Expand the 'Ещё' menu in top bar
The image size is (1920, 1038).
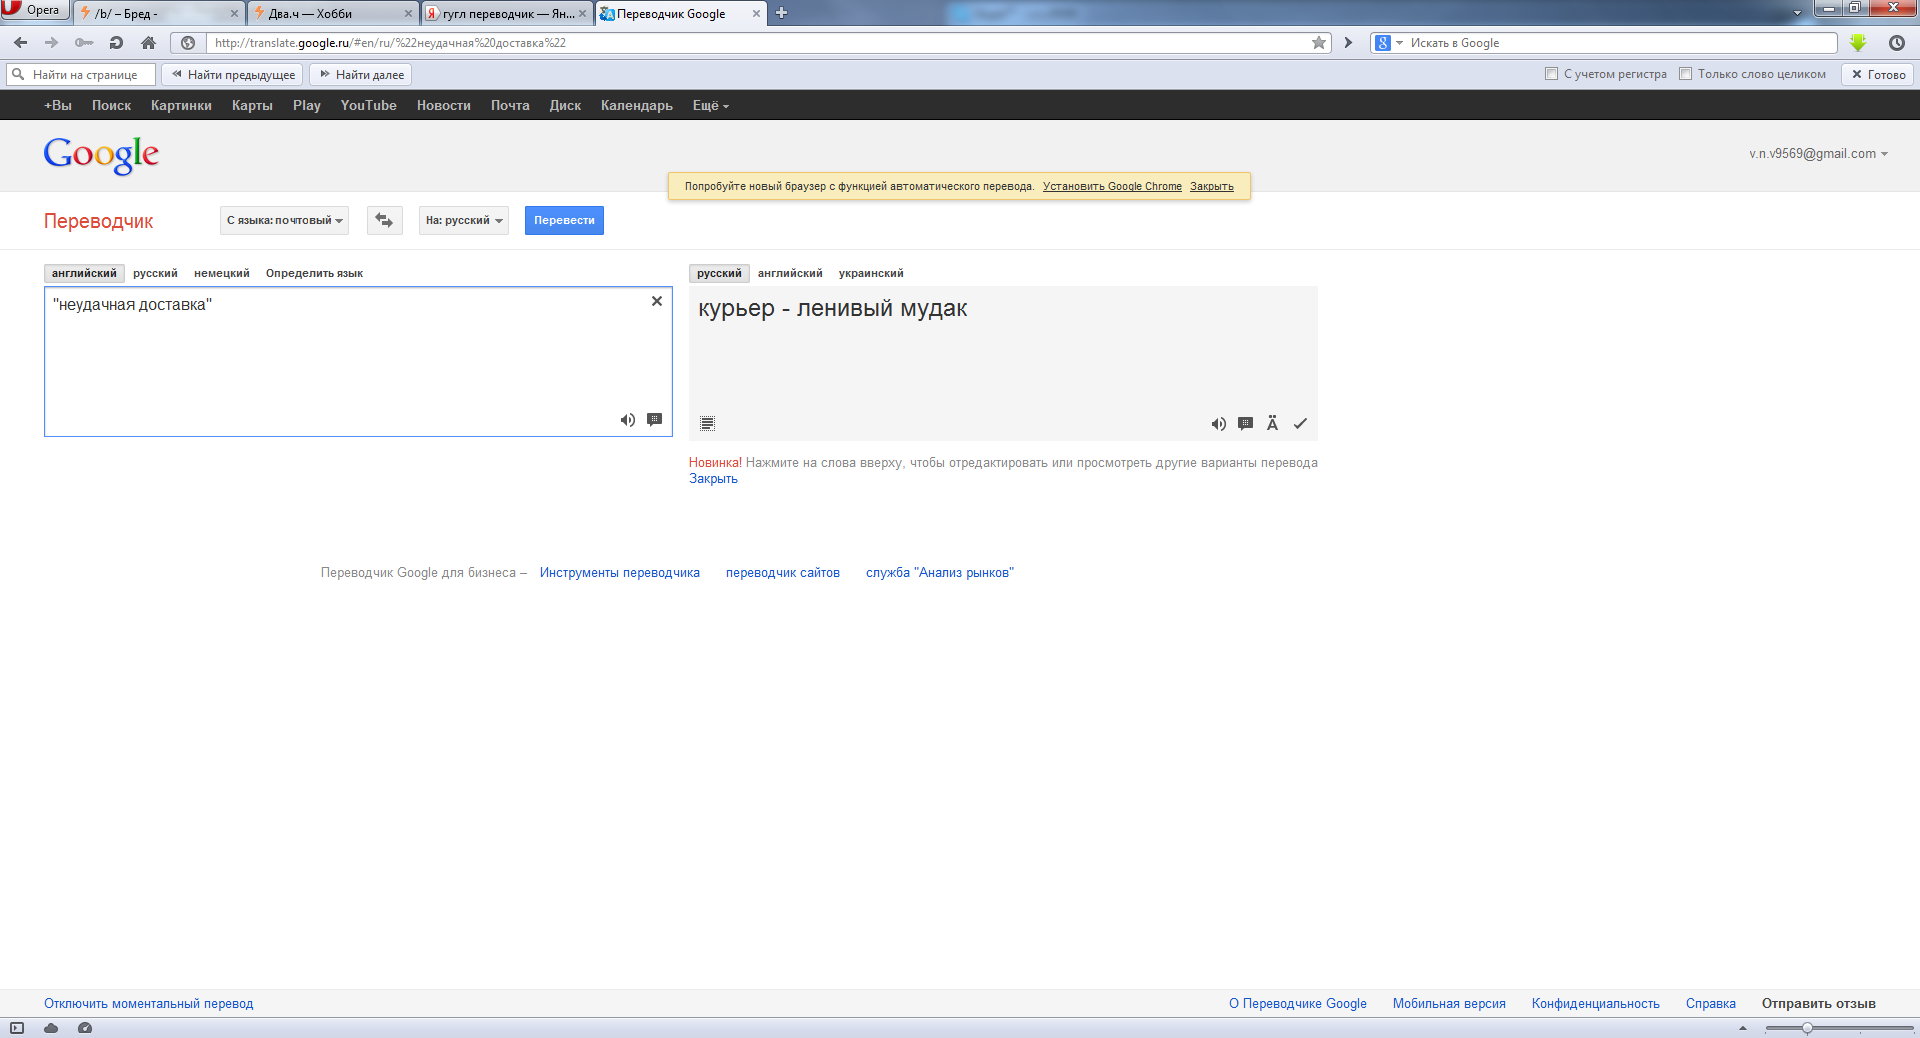coord(710,106)
